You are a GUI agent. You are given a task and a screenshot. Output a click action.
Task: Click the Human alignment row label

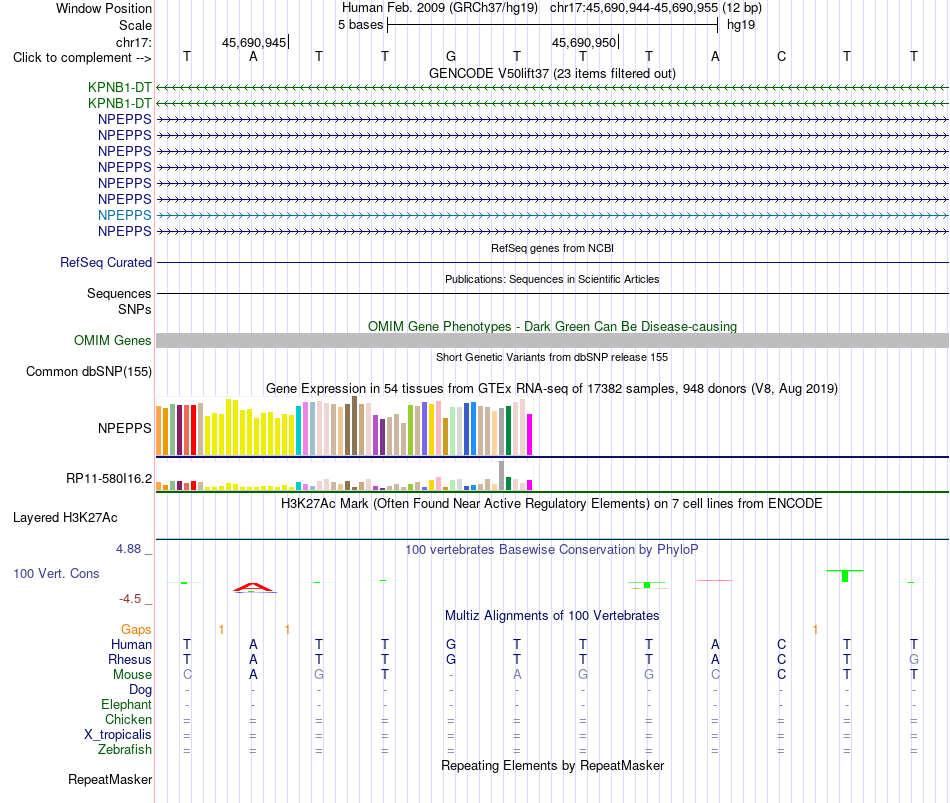pyautogui.click(x=131, y=644)
